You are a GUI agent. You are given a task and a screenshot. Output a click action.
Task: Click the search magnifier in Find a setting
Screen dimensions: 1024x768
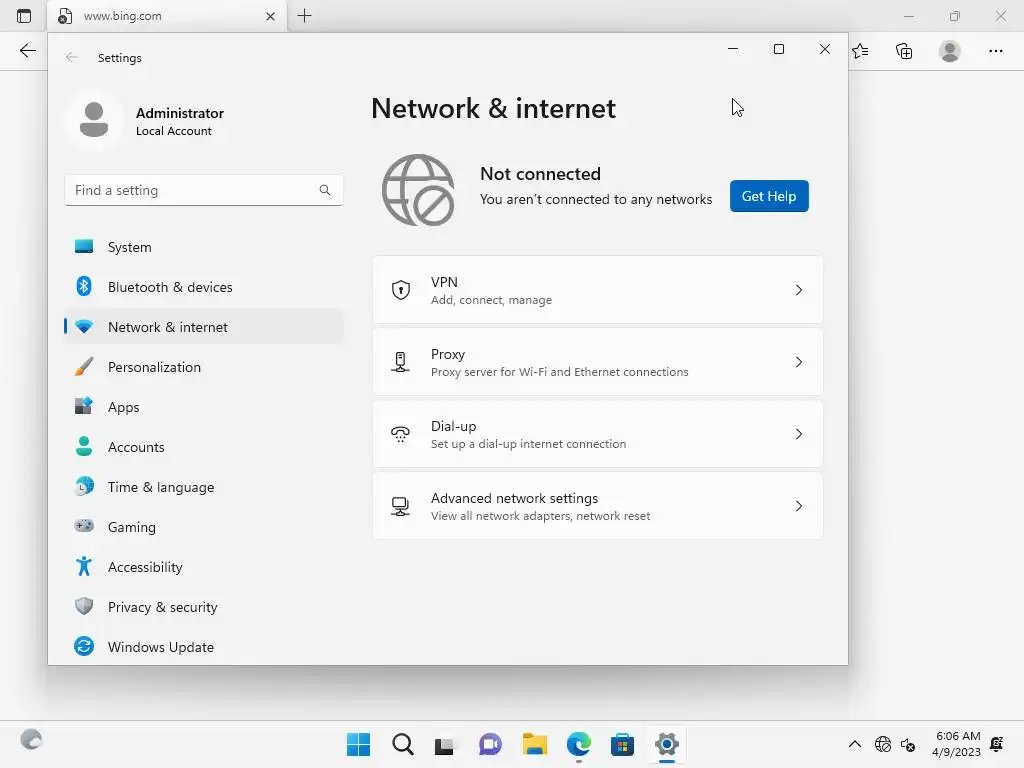point(325,190)
